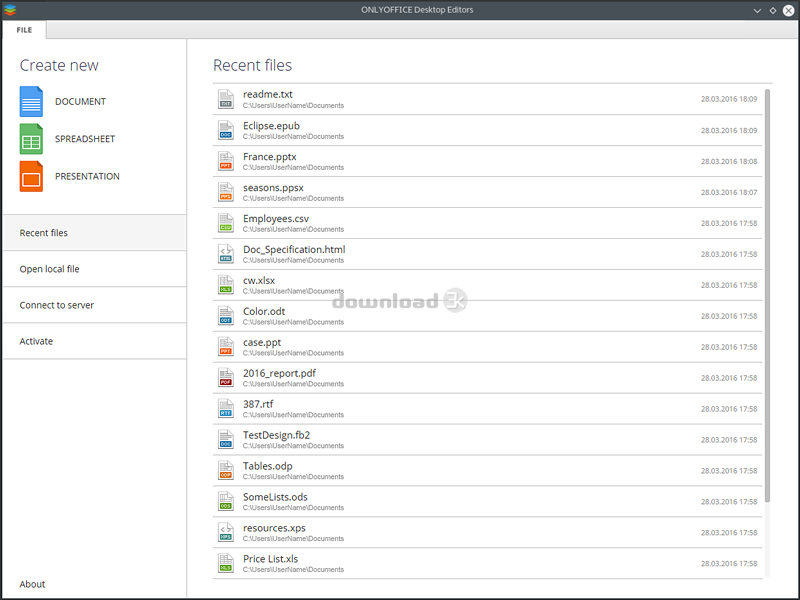Screen dimensions: 800x600
Task: Click the blue Document icon under Create new
Action: coord(31,102)
